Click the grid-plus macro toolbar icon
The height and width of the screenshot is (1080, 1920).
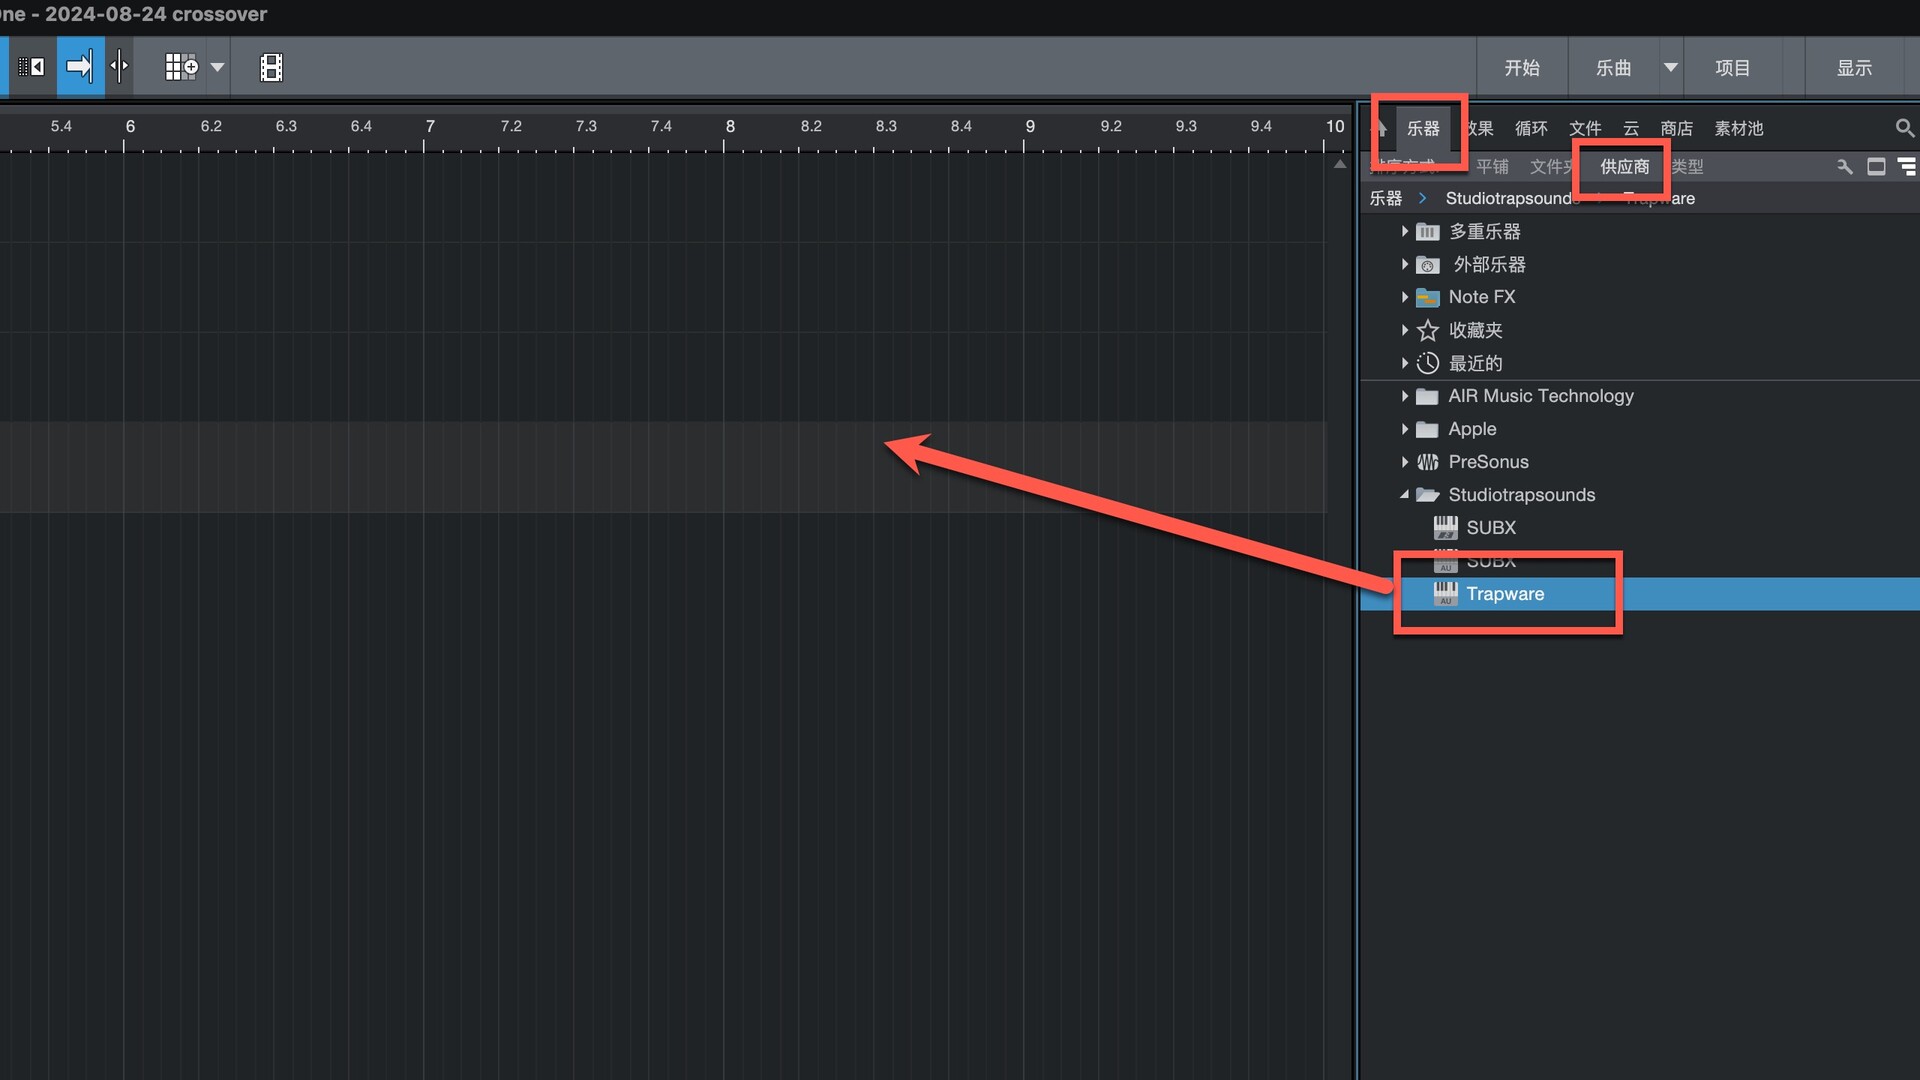[x=182, y=67]
